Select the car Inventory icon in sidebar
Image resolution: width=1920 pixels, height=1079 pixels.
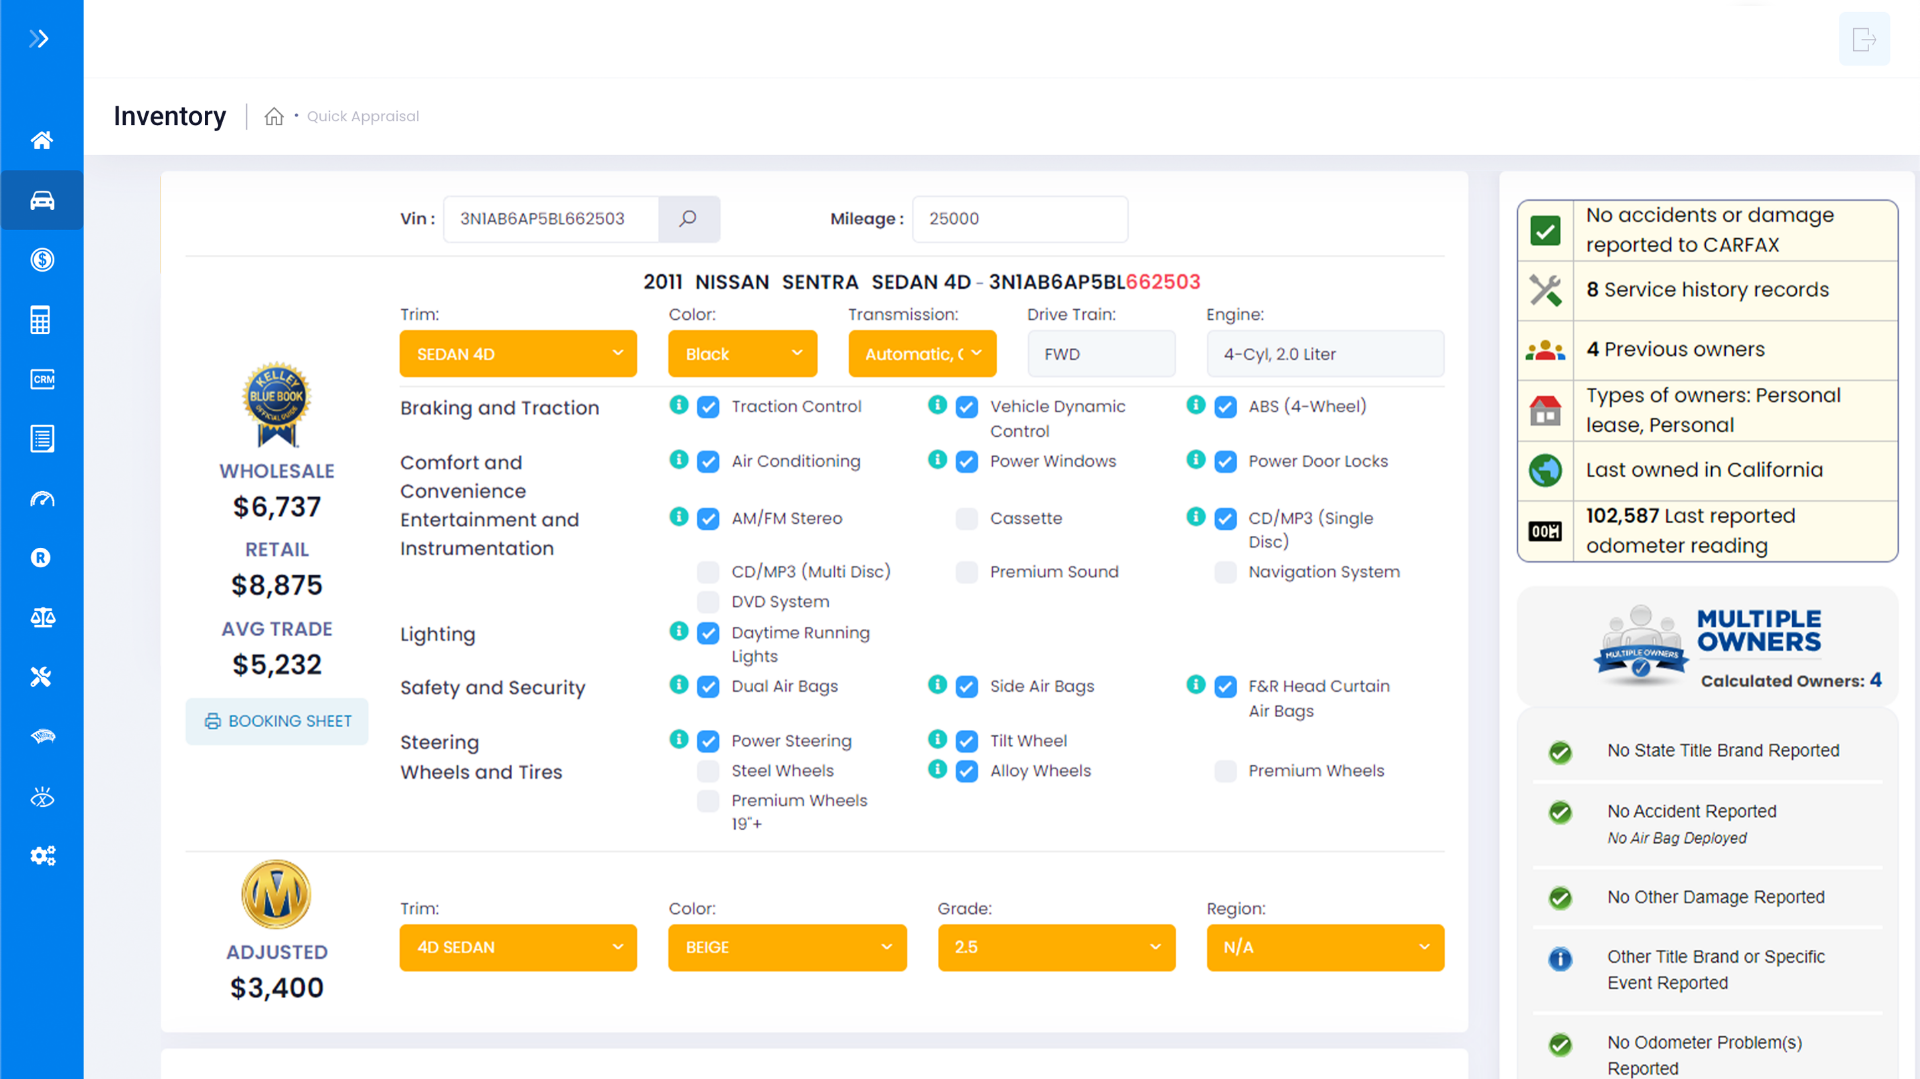[x=42, y=200]
